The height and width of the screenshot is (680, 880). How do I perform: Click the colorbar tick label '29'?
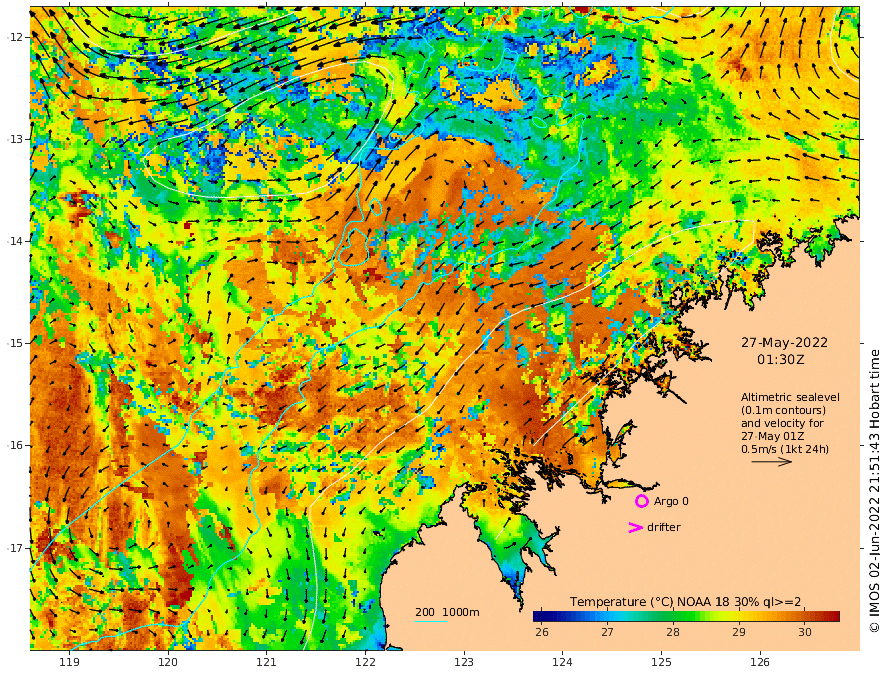point(739,632)
